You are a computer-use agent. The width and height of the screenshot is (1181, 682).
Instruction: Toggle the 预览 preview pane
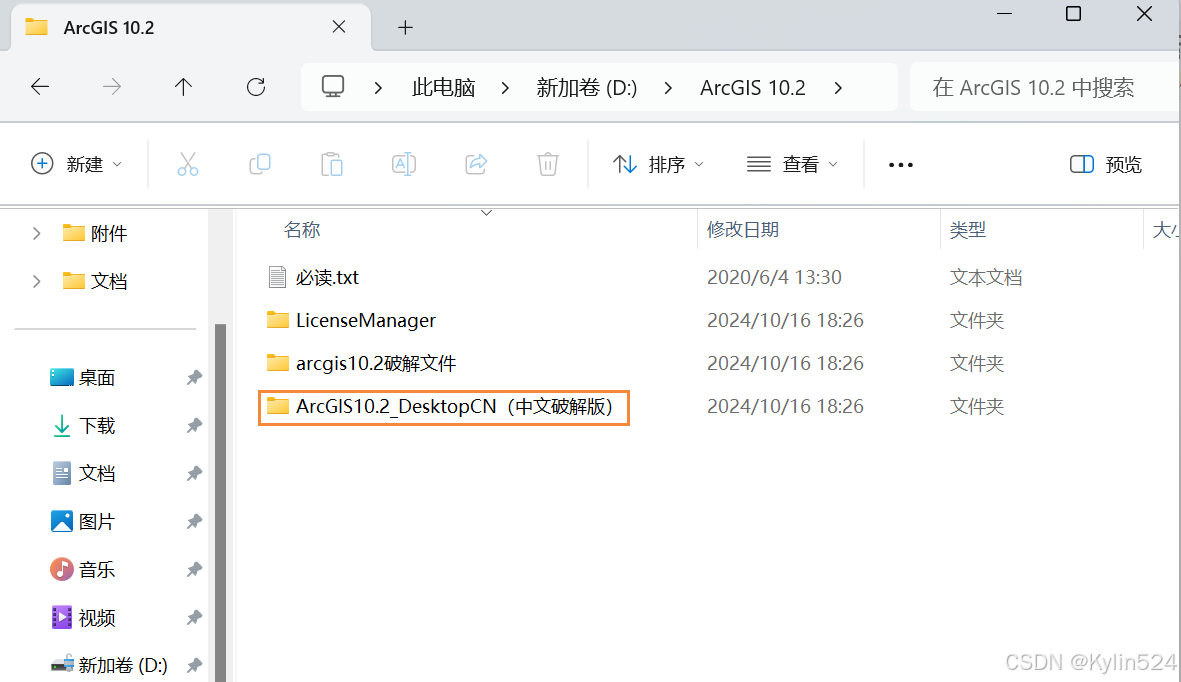(1106, 164)
